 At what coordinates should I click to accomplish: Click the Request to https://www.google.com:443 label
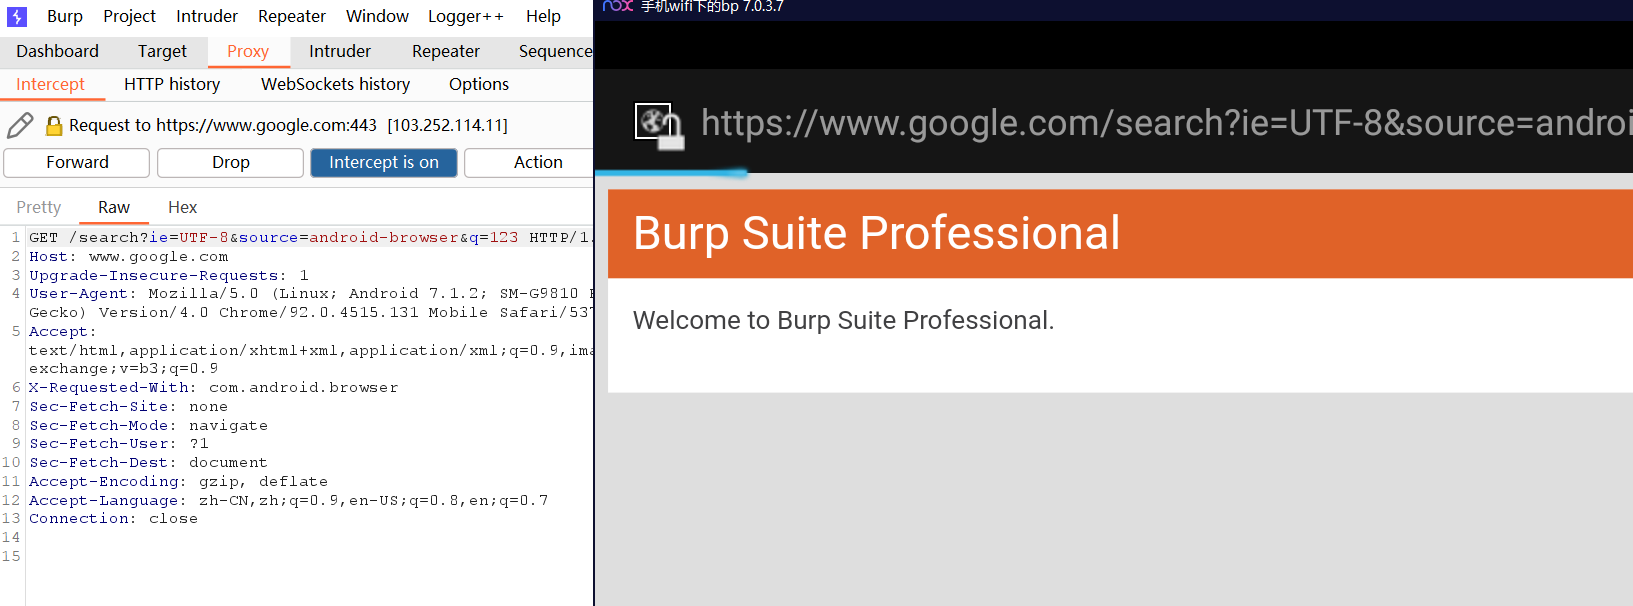coord(223,125)
